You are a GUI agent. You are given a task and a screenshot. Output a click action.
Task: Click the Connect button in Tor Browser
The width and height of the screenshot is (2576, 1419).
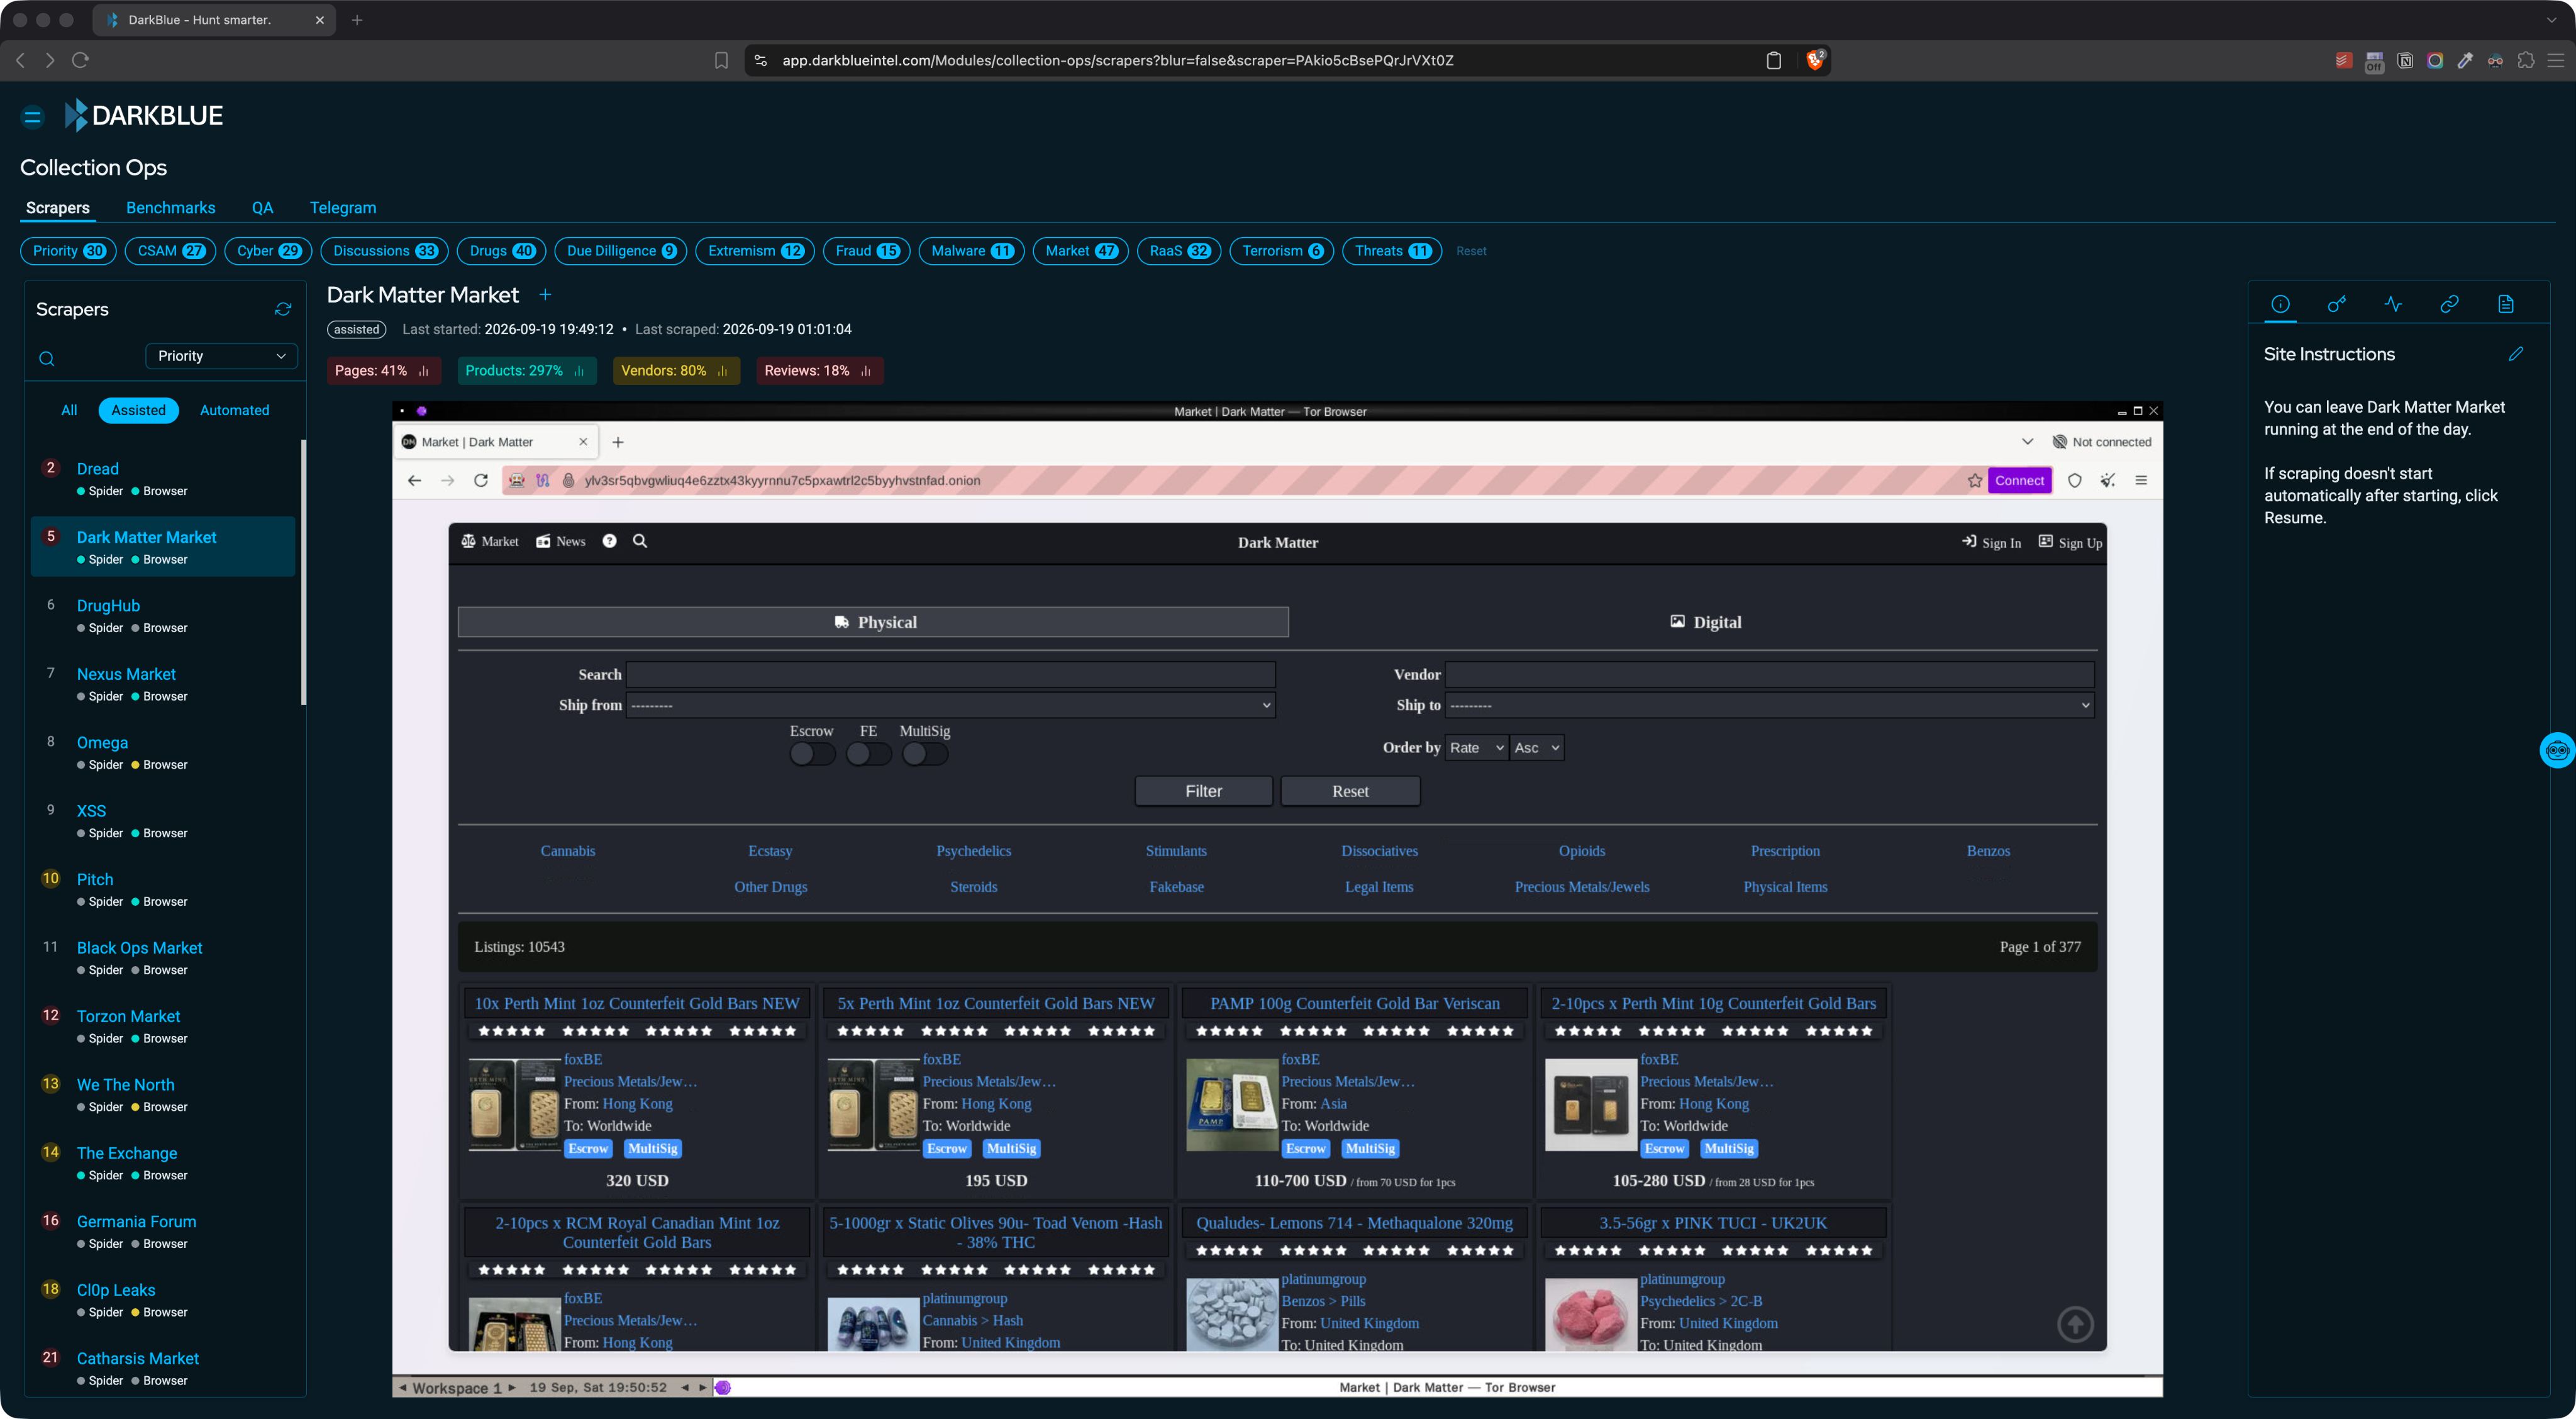point(2019,481)
